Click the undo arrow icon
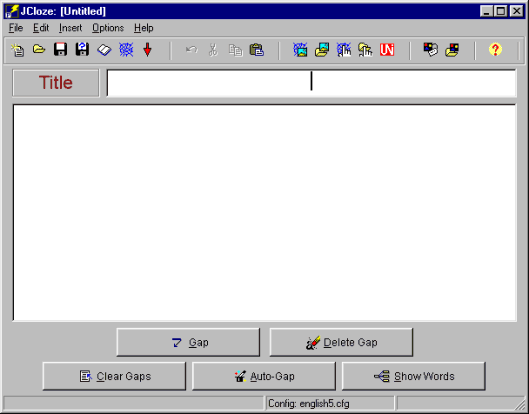 (x=191, y=50)
